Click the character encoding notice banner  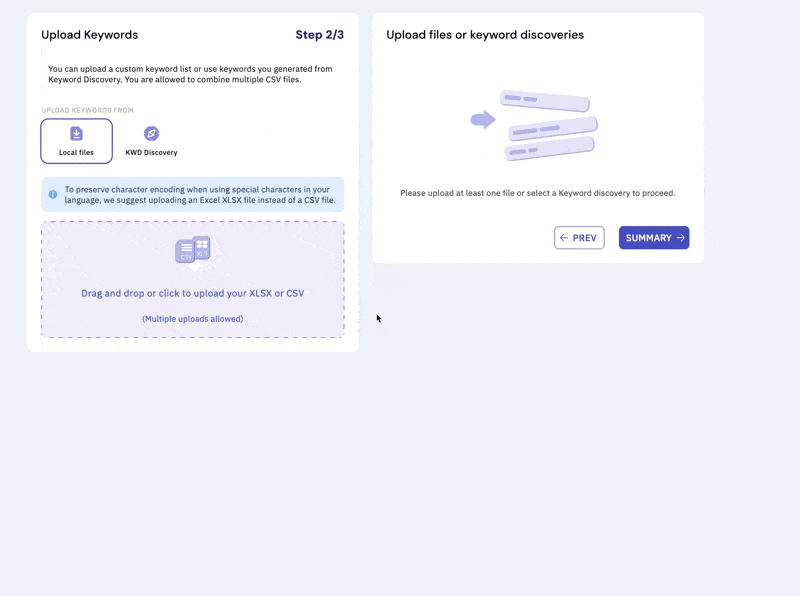pyautogui.click(x=193, y=194)
